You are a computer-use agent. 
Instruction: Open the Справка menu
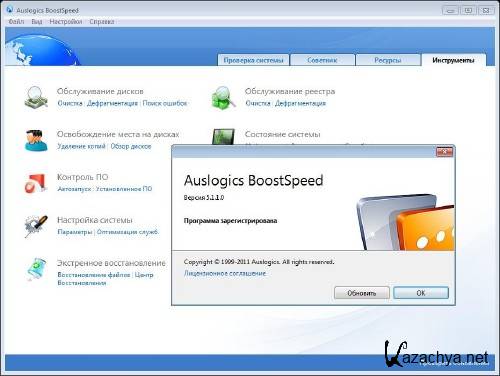coord(102,22)
